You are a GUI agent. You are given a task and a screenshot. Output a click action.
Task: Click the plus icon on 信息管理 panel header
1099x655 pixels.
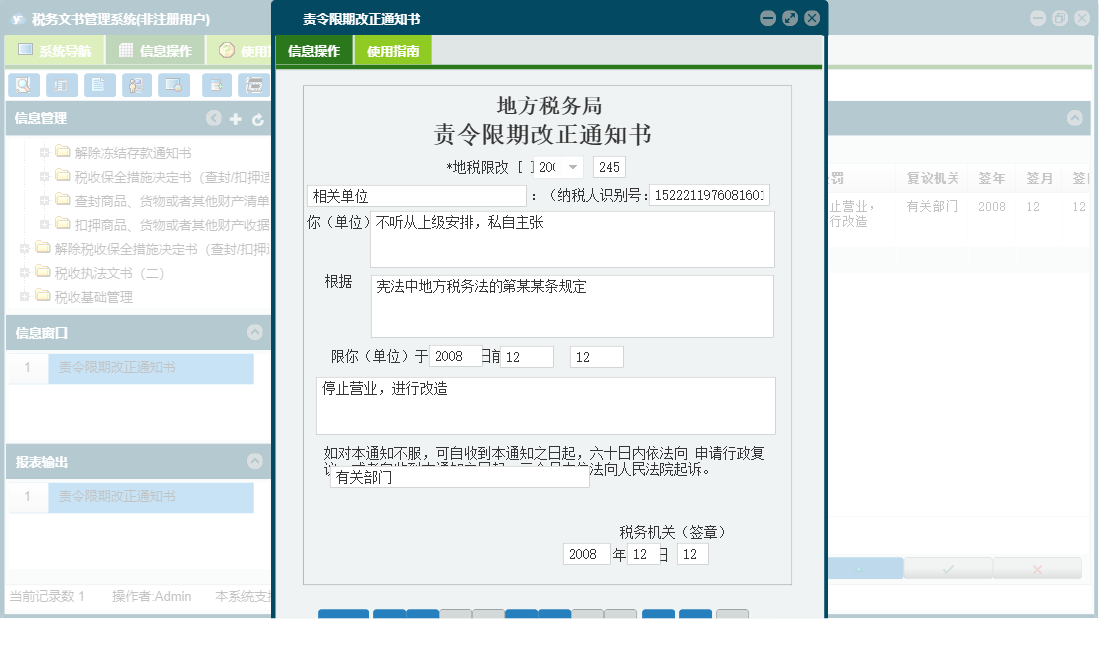pyautogui.click(x=234, y=118)
